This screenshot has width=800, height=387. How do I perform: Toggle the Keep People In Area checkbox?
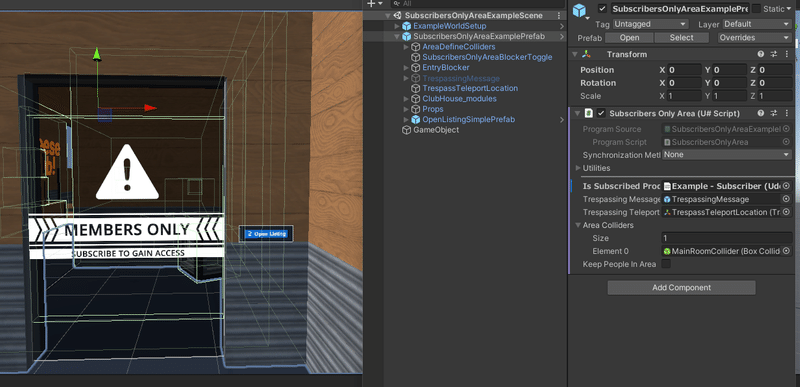pyautogui.click(x=666, y=264)
